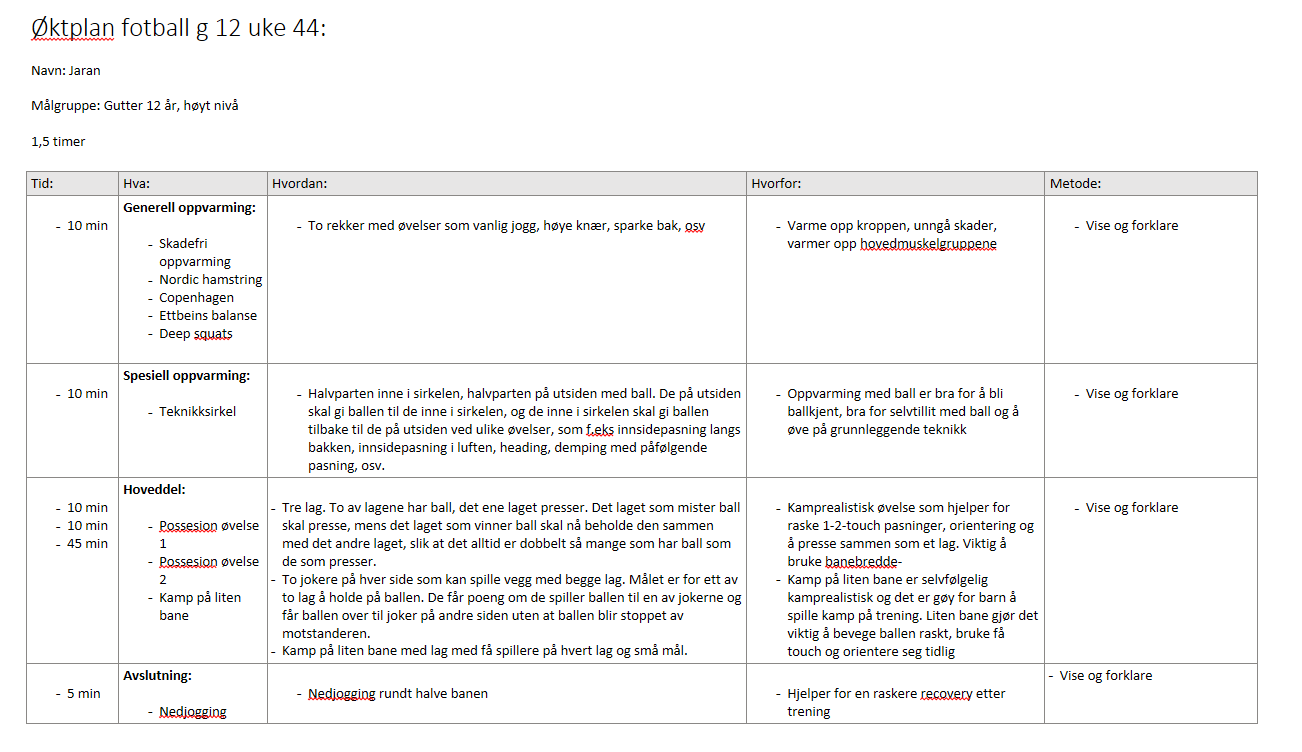Click the 'Avslutning:' heading
Image resolution: width=1302 pixels, height=752 pixels.
tap(158, 676)
